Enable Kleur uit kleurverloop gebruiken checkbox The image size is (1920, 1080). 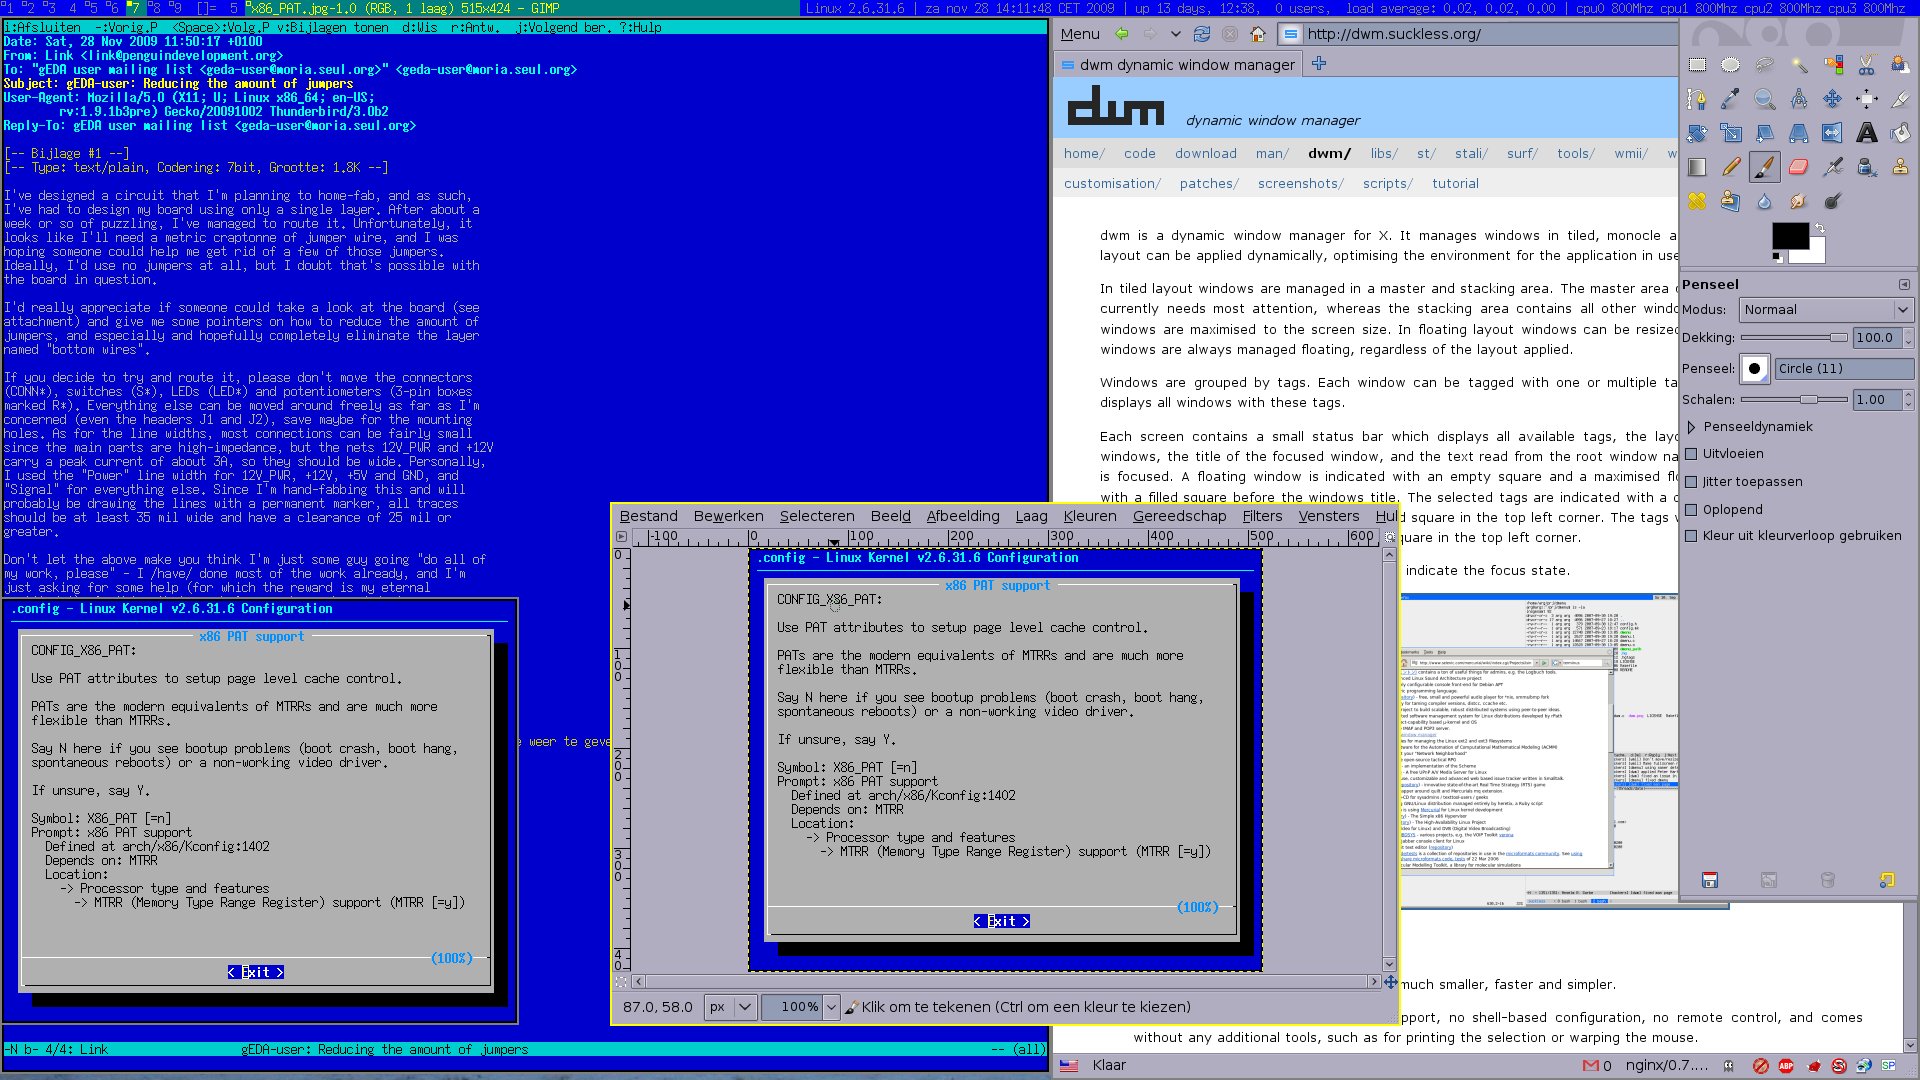[x=1691, y=536]
